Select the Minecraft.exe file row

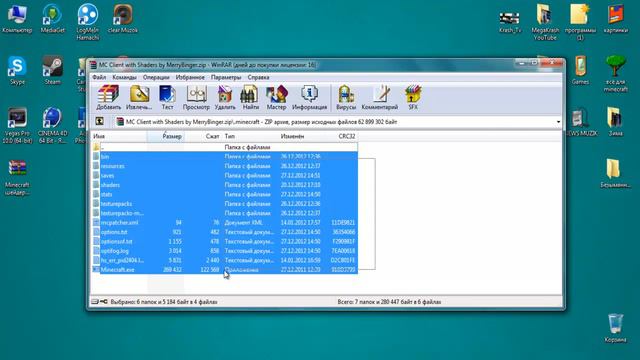pyautogui.click(x=225, y=269)
